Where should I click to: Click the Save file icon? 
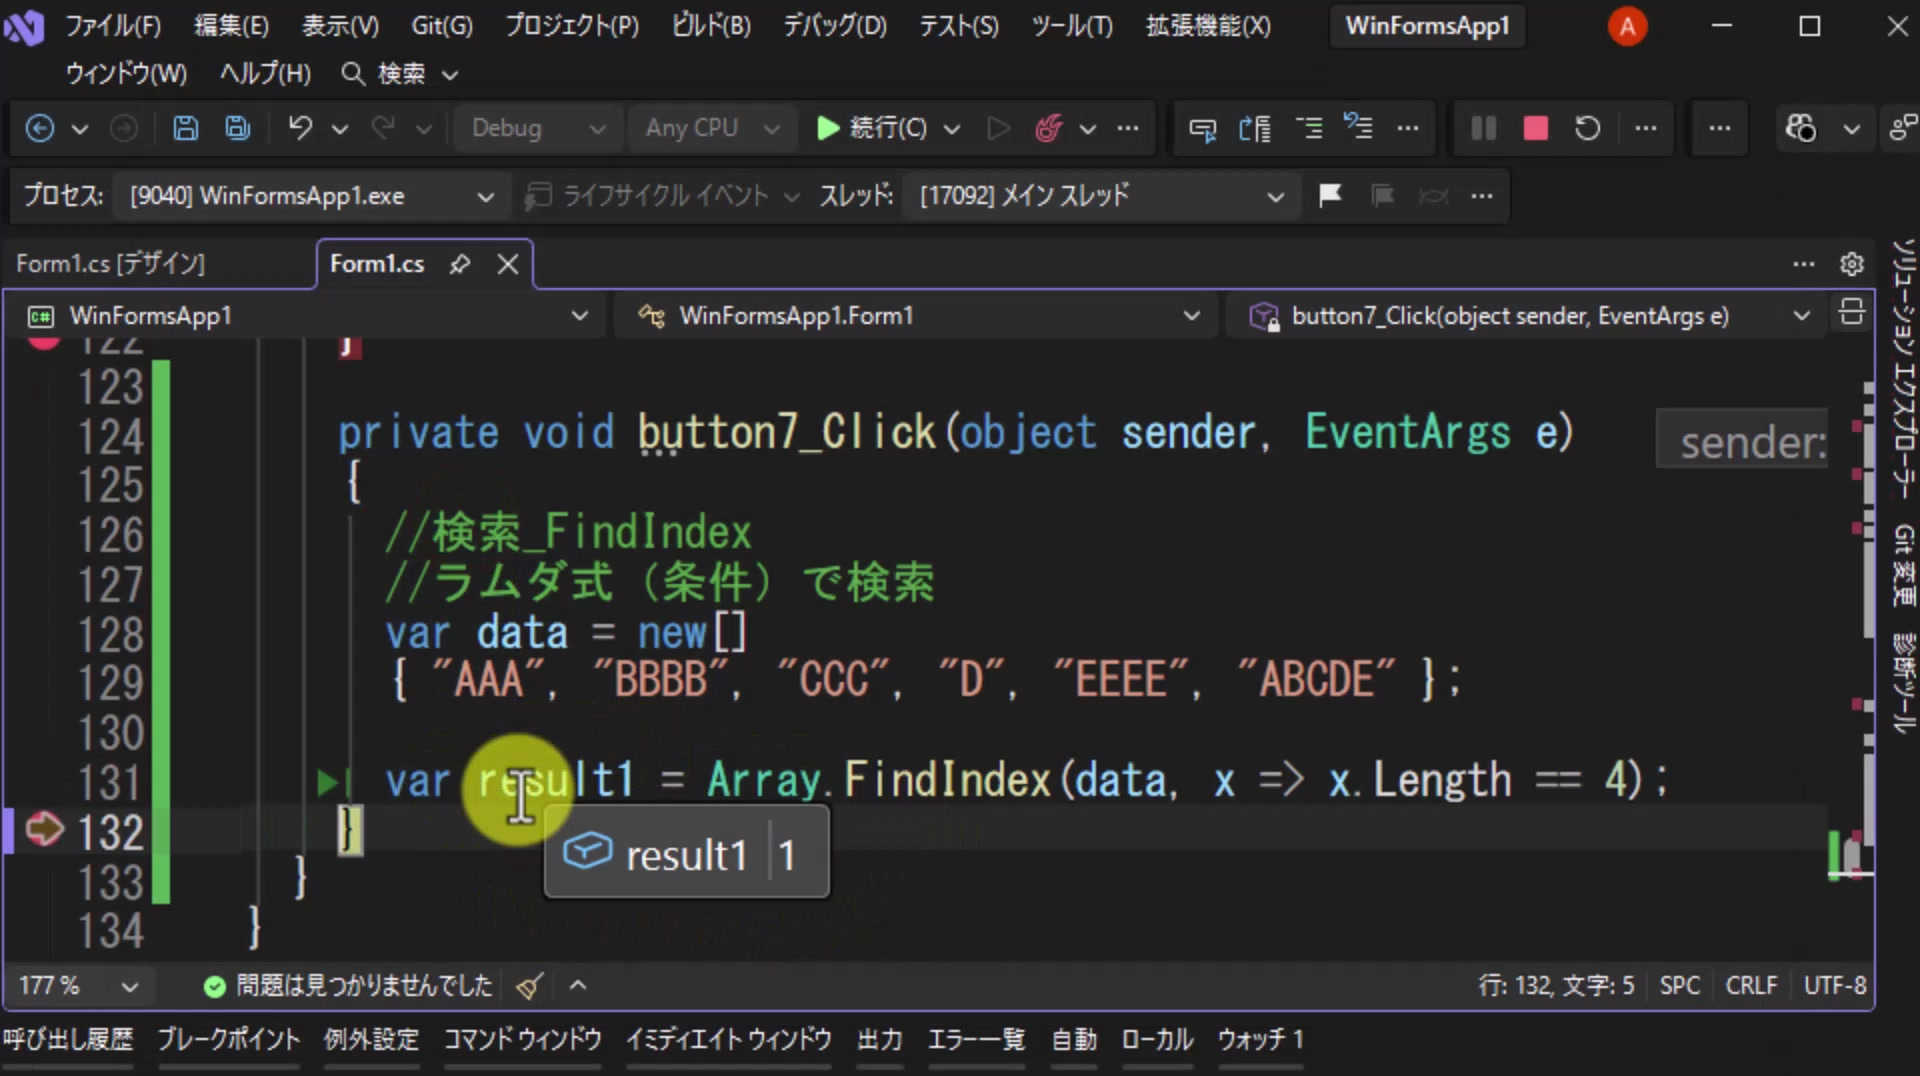coord(185,128)
